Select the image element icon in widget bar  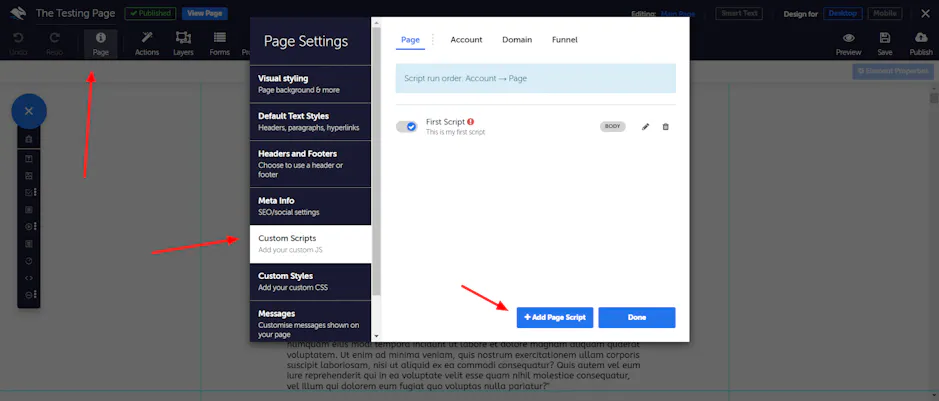pyautogui.click(x=29, y=176)
